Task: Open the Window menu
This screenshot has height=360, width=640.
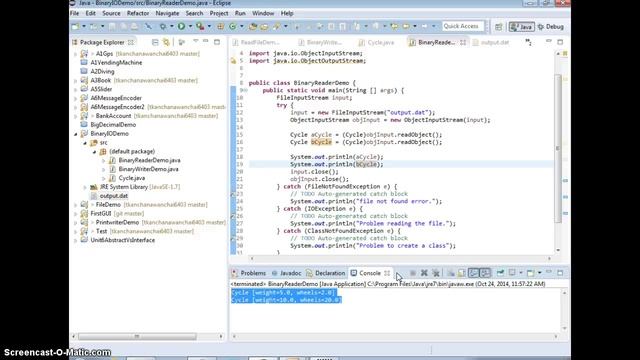Action: (x=263, y=13)
